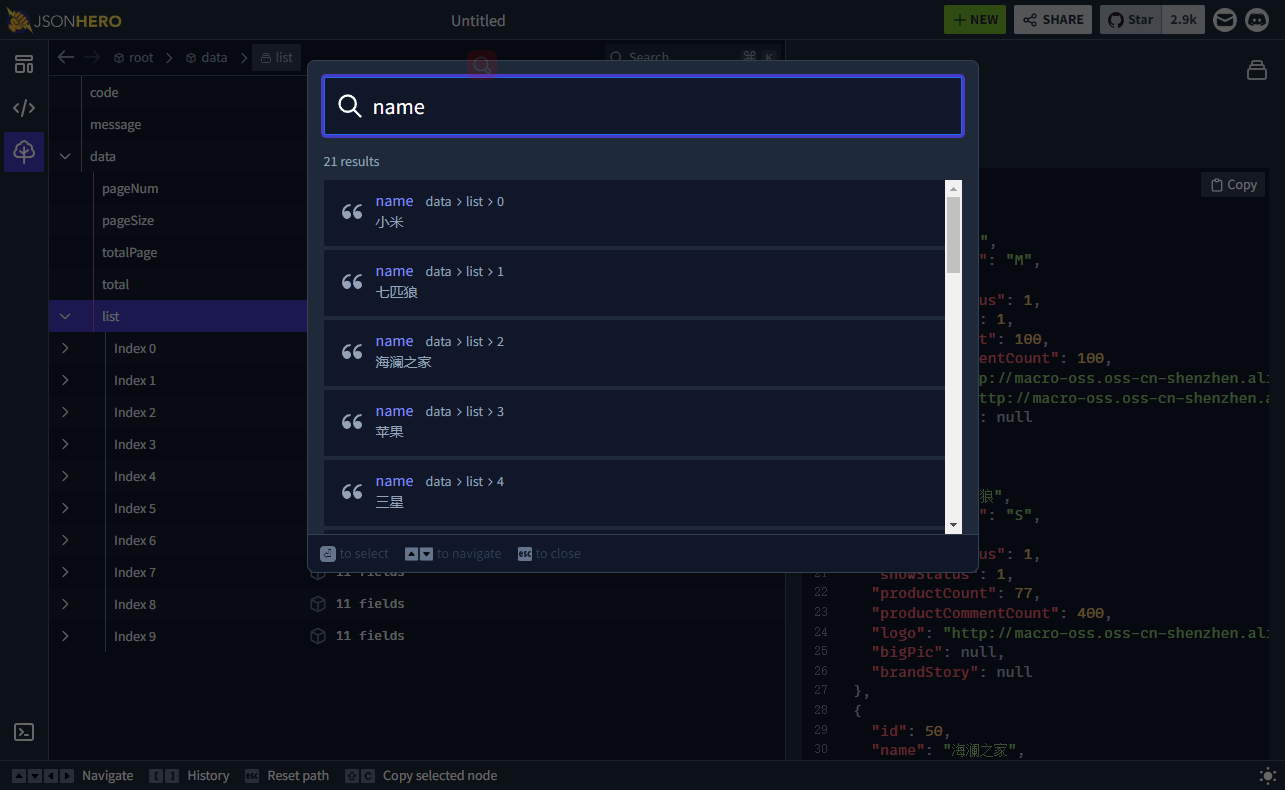The image size is (1285, 790).
Task: Expand Index 3 in the tree
Action: pos(65,444)
